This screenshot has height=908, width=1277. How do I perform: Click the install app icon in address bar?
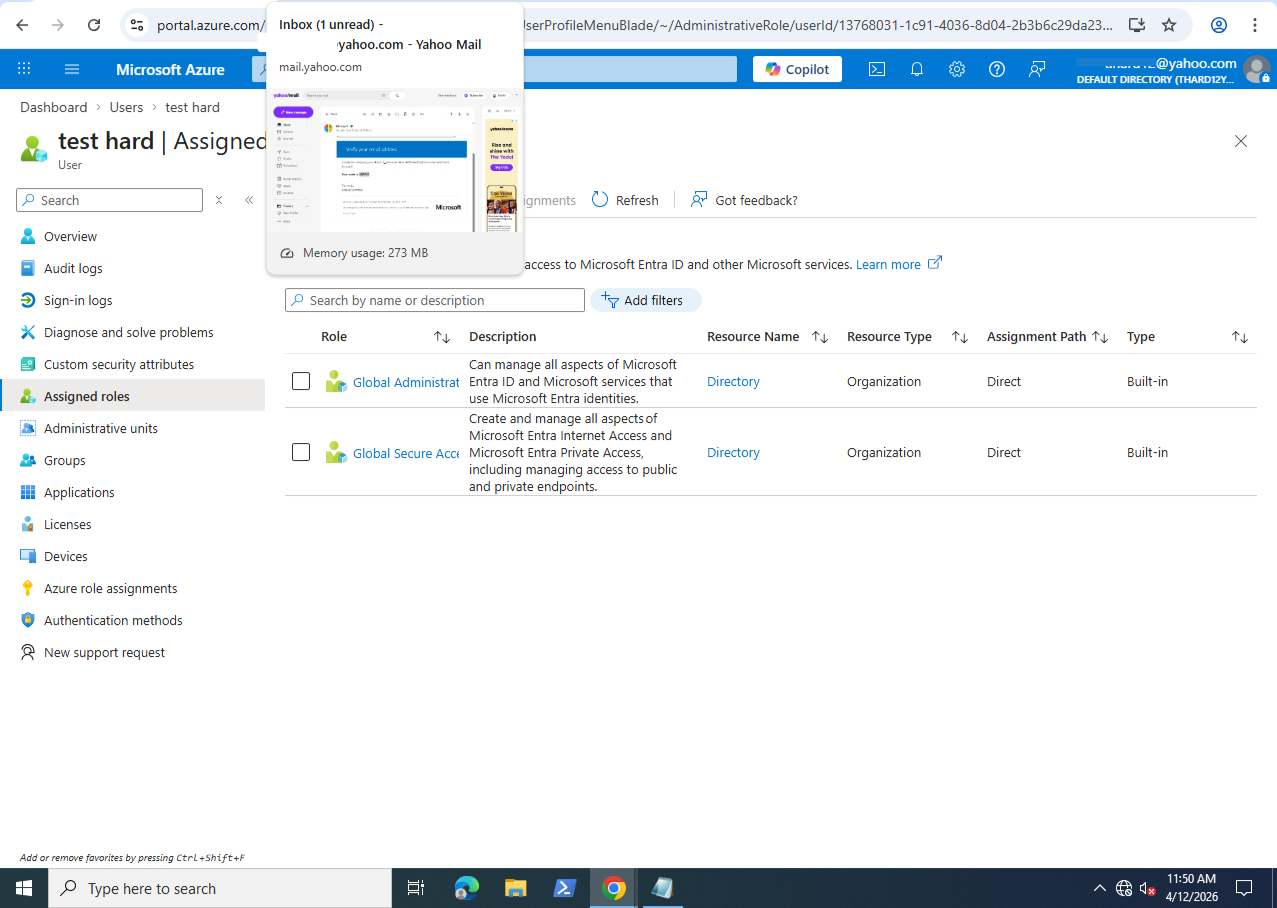click(x=1136, y=25)
